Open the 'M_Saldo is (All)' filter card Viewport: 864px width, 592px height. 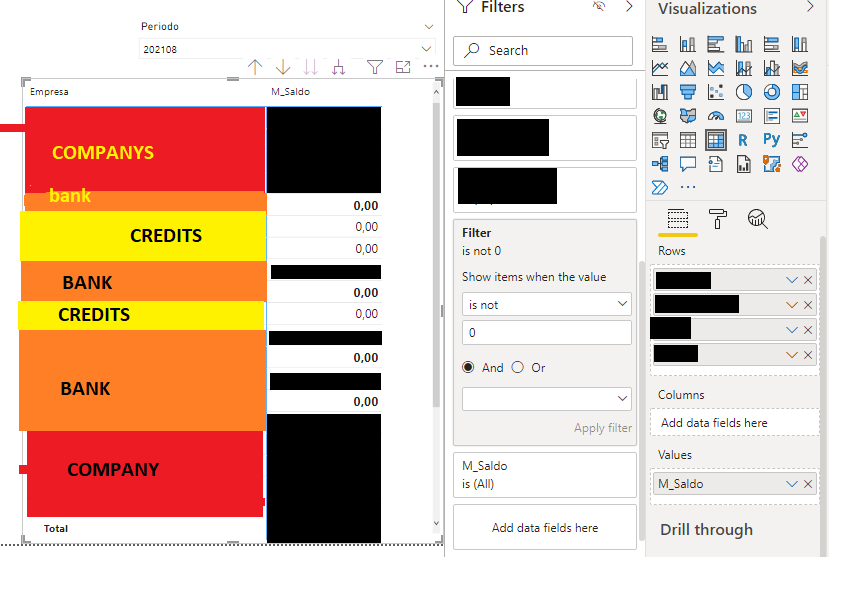click(545, 475)
